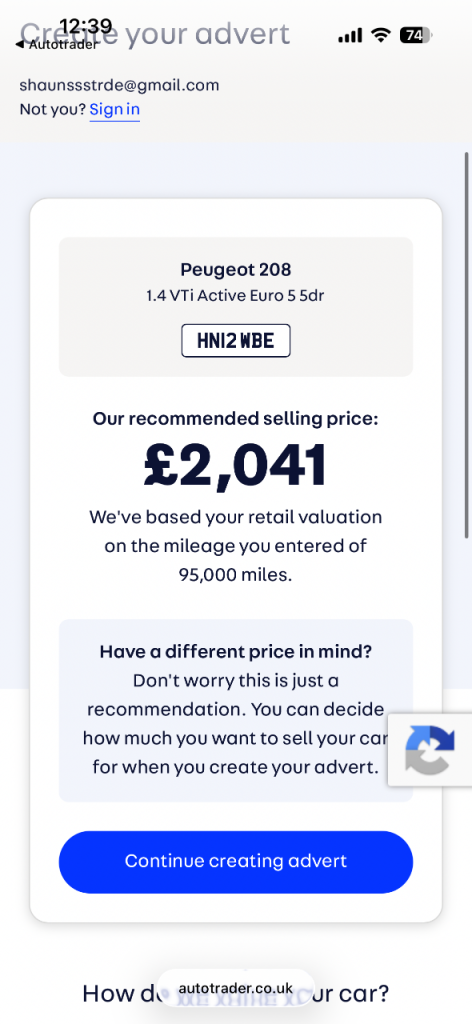This screenshot has height=1024, width=472.
Task: Tap the clock showing 12:39
Action: click(x=86, y=26)
